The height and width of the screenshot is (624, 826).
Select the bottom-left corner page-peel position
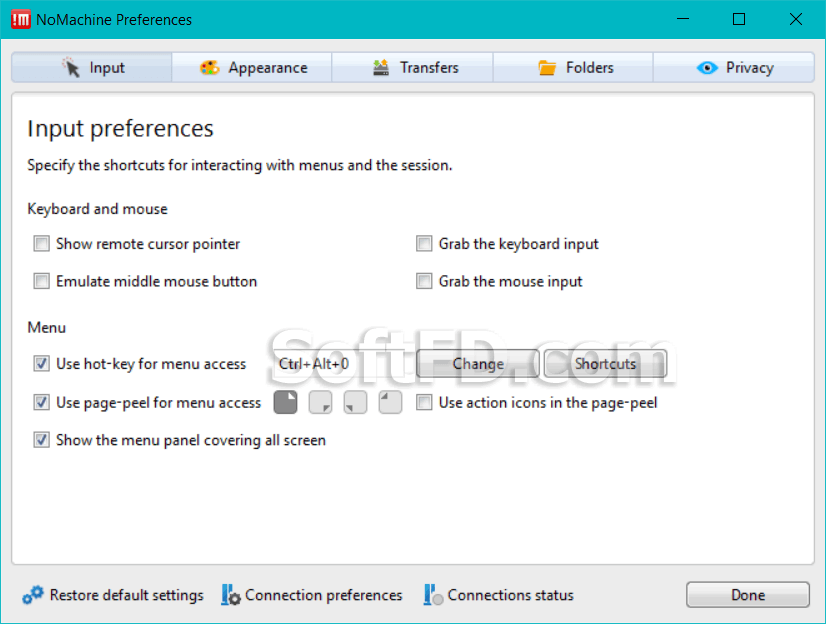click(x=355, y=403)
